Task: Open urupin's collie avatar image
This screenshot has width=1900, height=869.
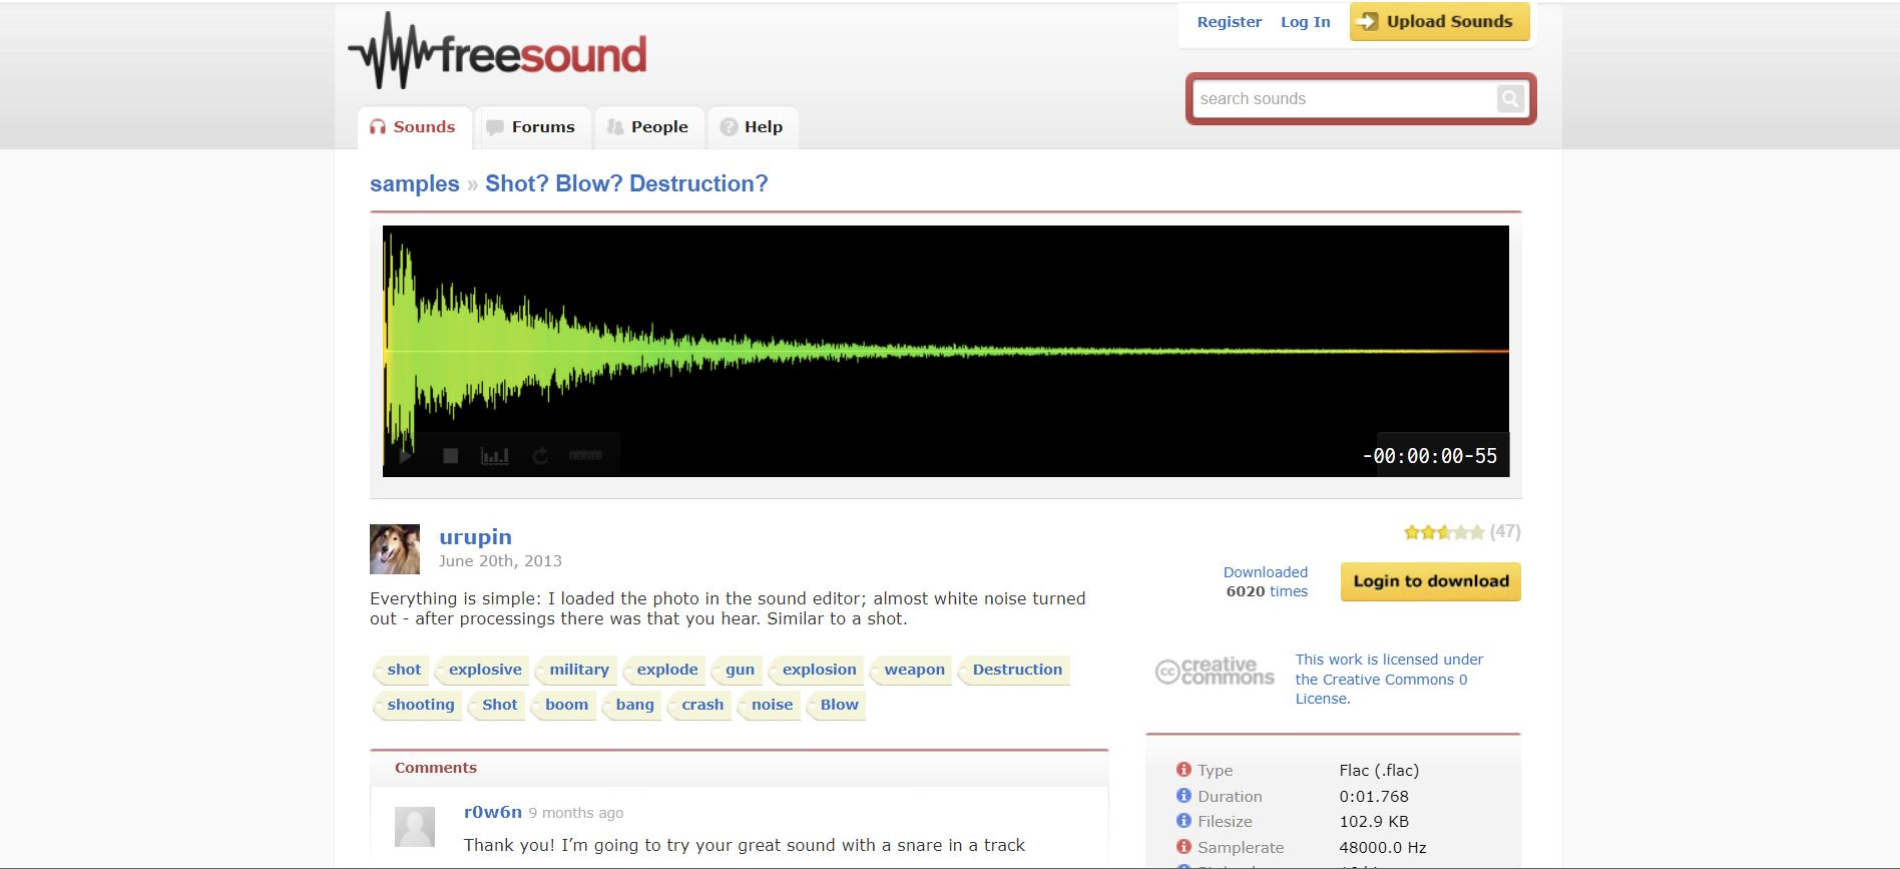Action: point(395,549)
